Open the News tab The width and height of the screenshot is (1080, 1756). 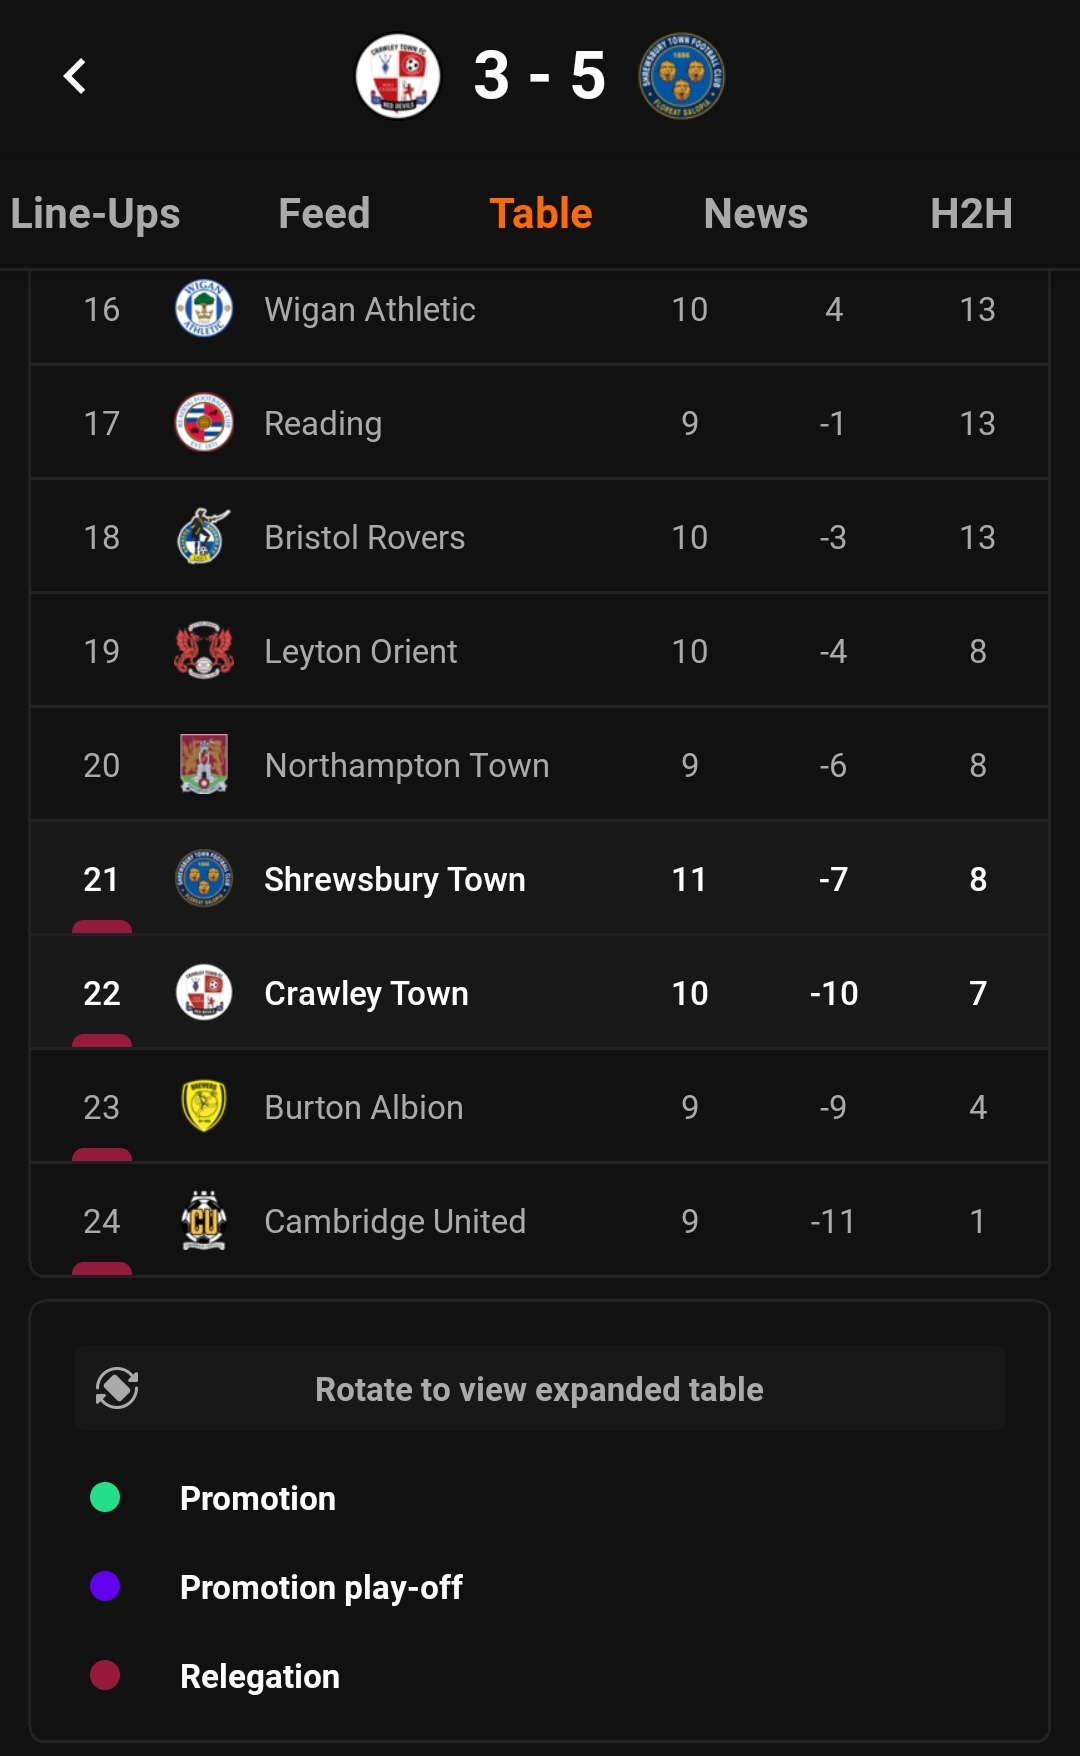pos(756,213)
